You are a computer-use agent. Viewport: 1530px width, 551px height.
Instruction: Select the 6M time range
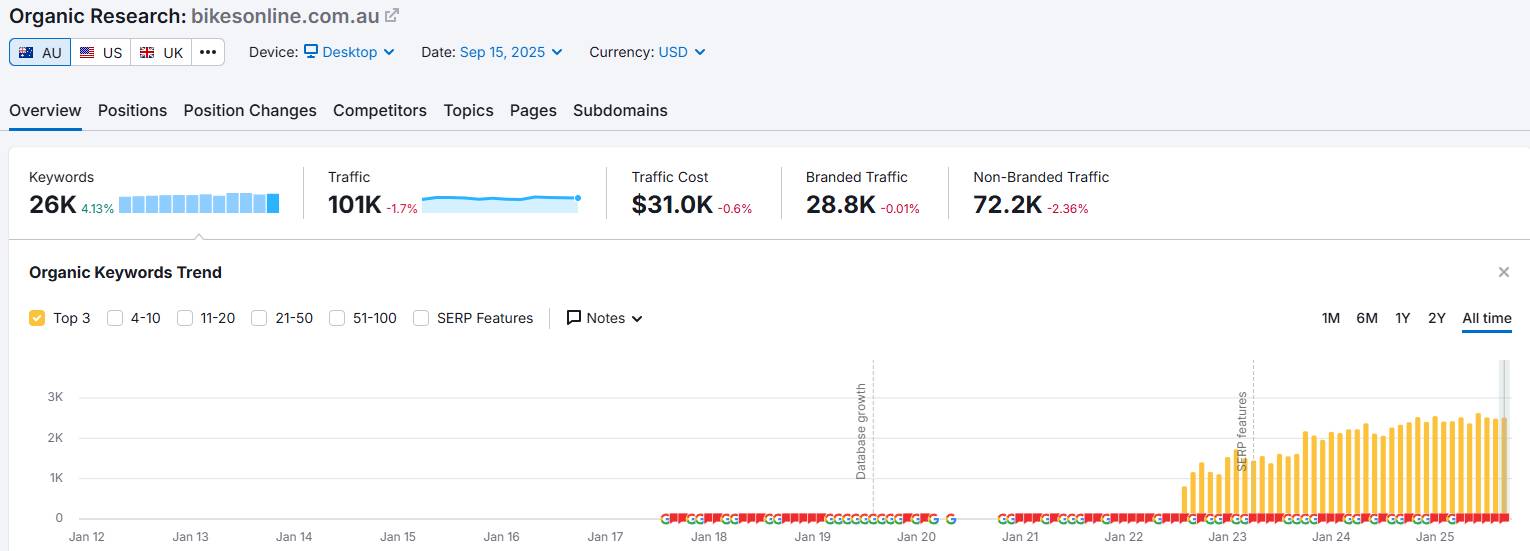(x=1366, y=318)
